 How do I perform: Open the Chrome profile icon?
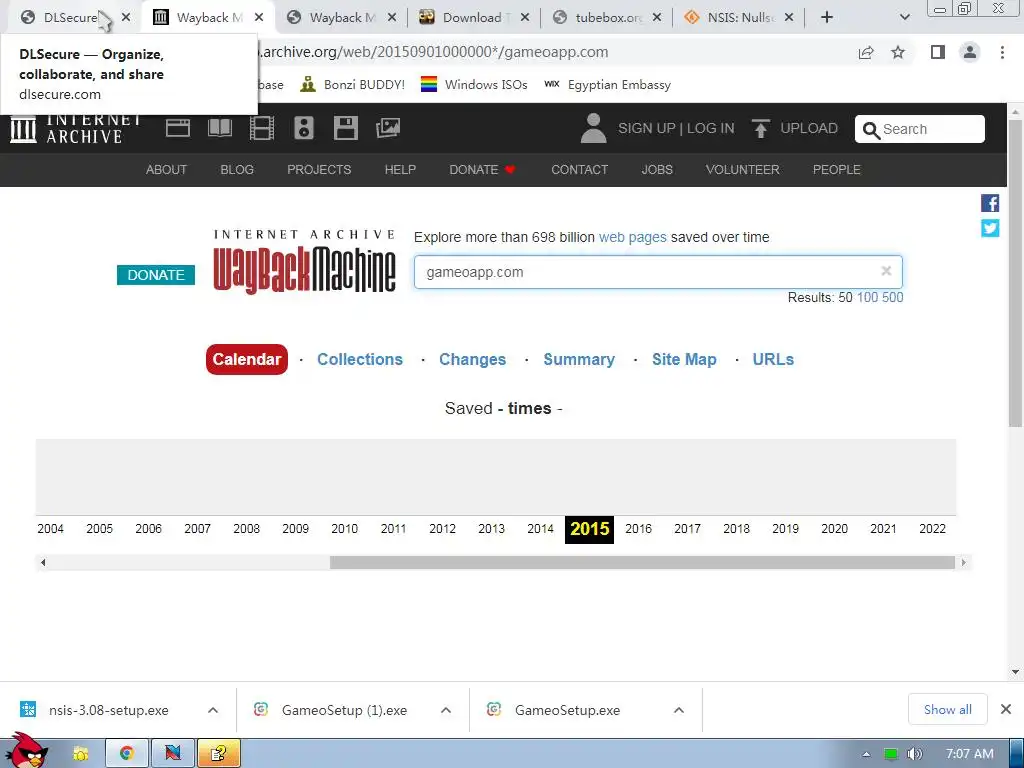pyautogui.click(x=970, y=52)
